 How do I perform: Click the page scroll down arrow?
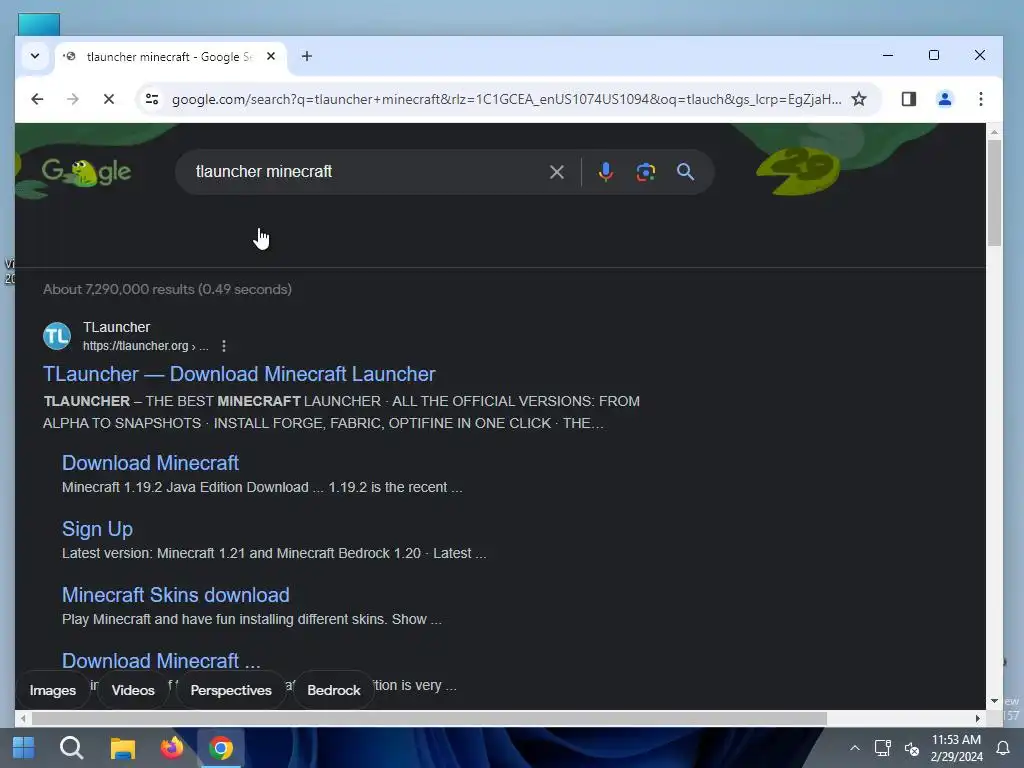[x=994, y=701]
